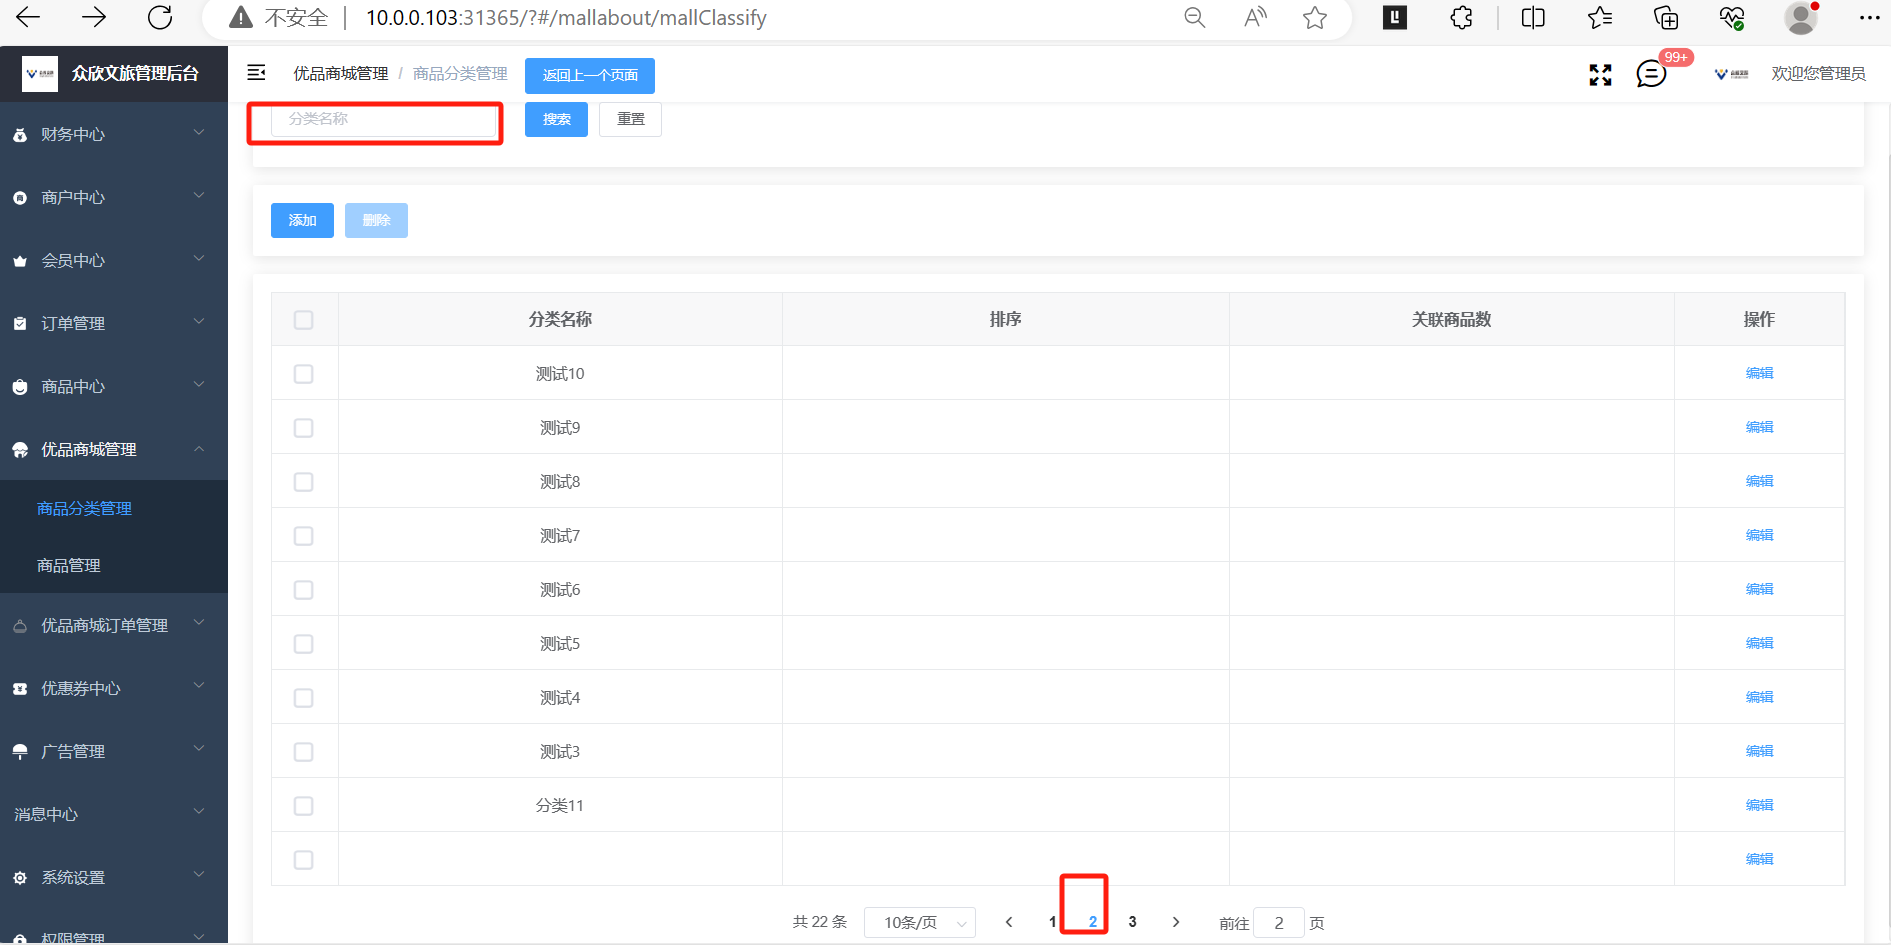The width and height of the screenshot is (1891, 945).
Task: Check the 测试8 row checkbox
Action: click(x=304, y=482)
